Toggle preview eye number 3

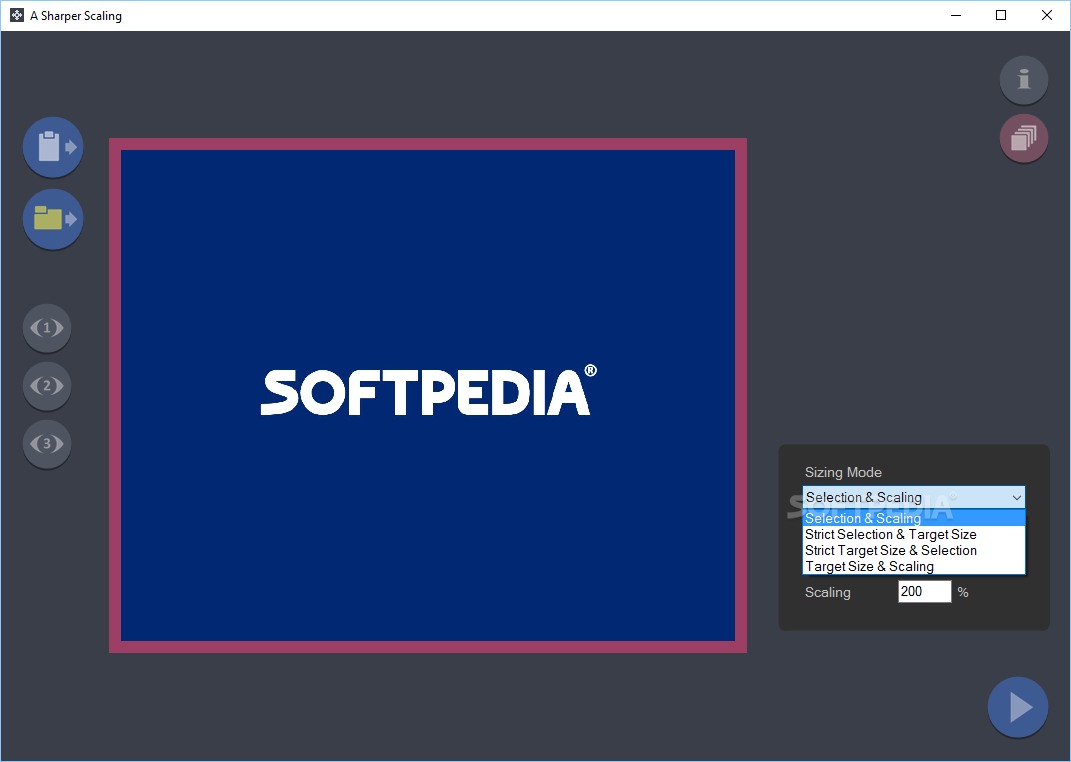coord(47,444)
